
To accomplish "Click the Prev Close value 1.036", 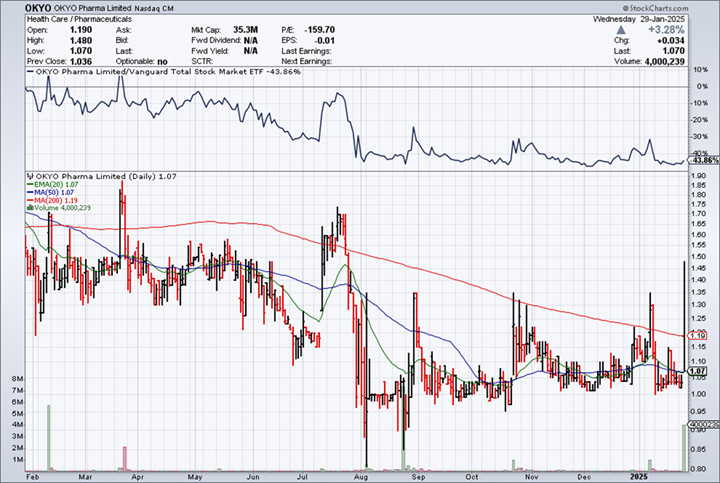I will [81, 62].
